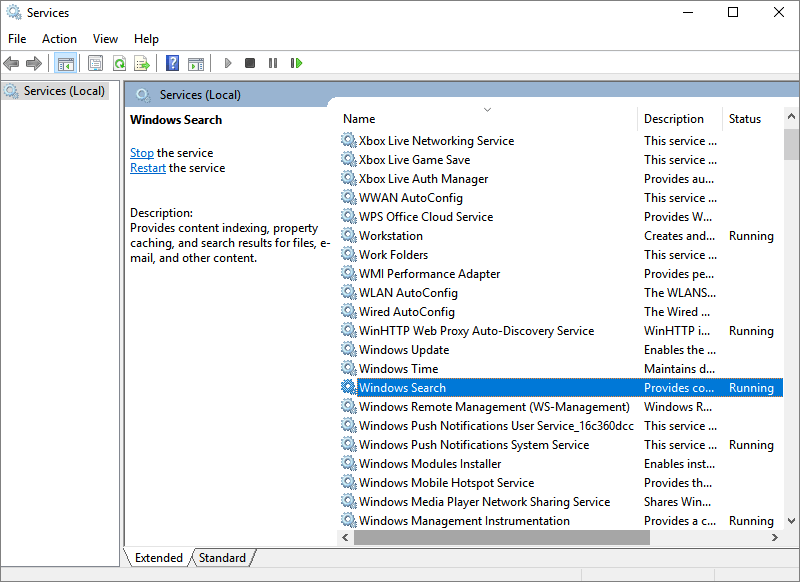800x582 pixels.
Task: Click the Restart service link
Action: (147, 167)
